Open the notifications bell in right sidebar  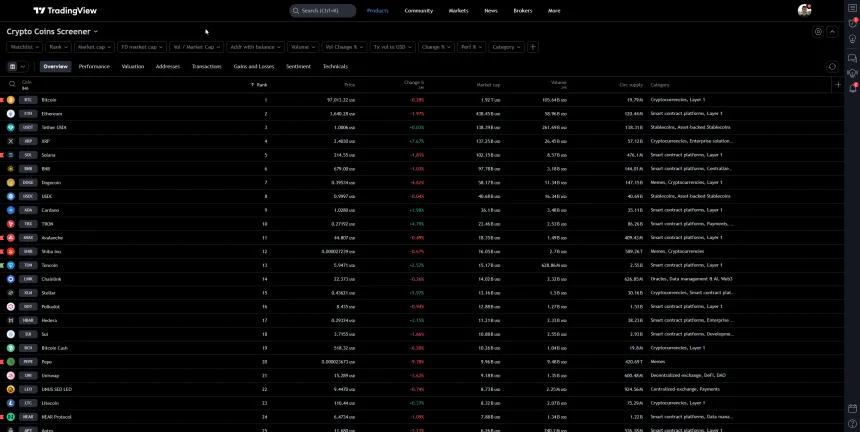852,88
